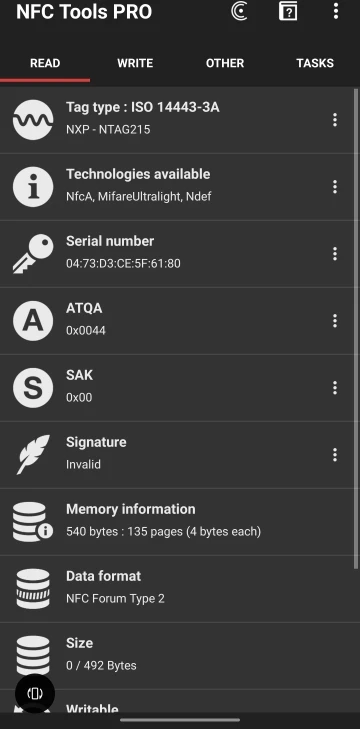Open the crescent C icon in header
The width and height of the screenshot is (360, 729).
(x=240, y=11)
